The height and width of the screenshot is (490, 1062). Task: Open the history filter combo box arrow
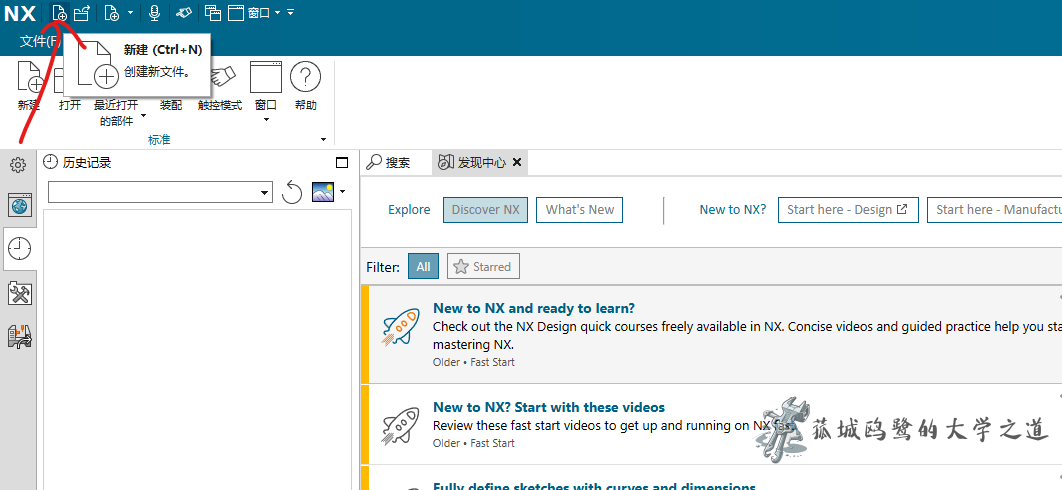(265, 192)
